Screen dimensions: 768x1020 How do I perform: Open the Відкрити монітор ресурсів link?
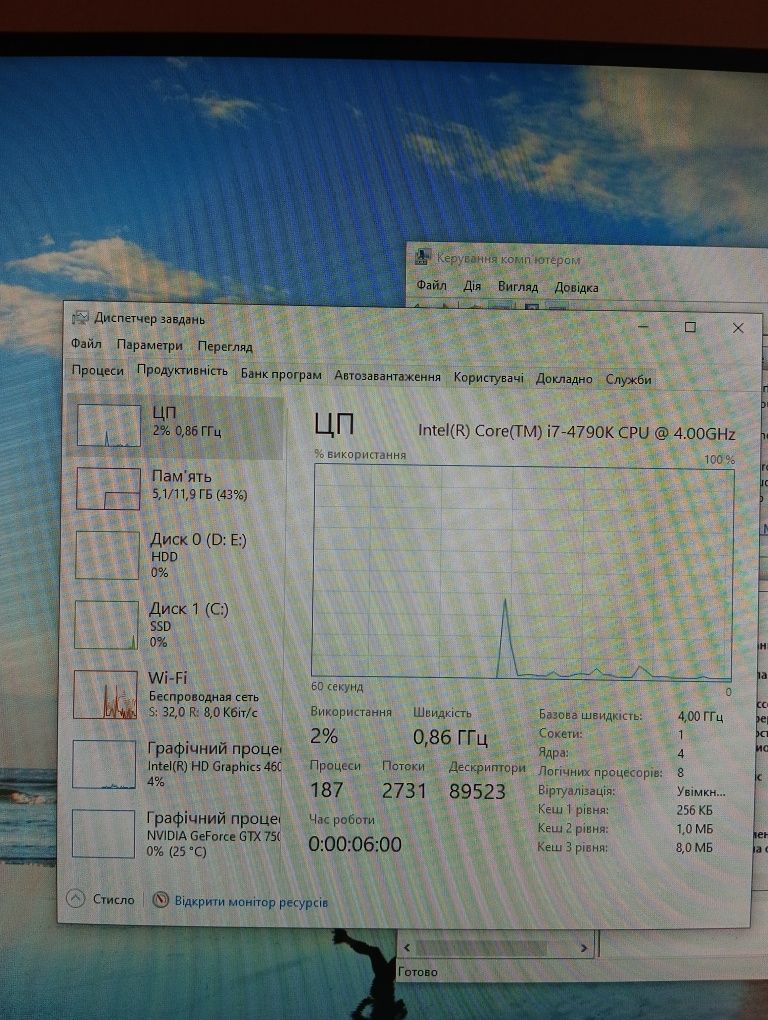tap(251, 902)
